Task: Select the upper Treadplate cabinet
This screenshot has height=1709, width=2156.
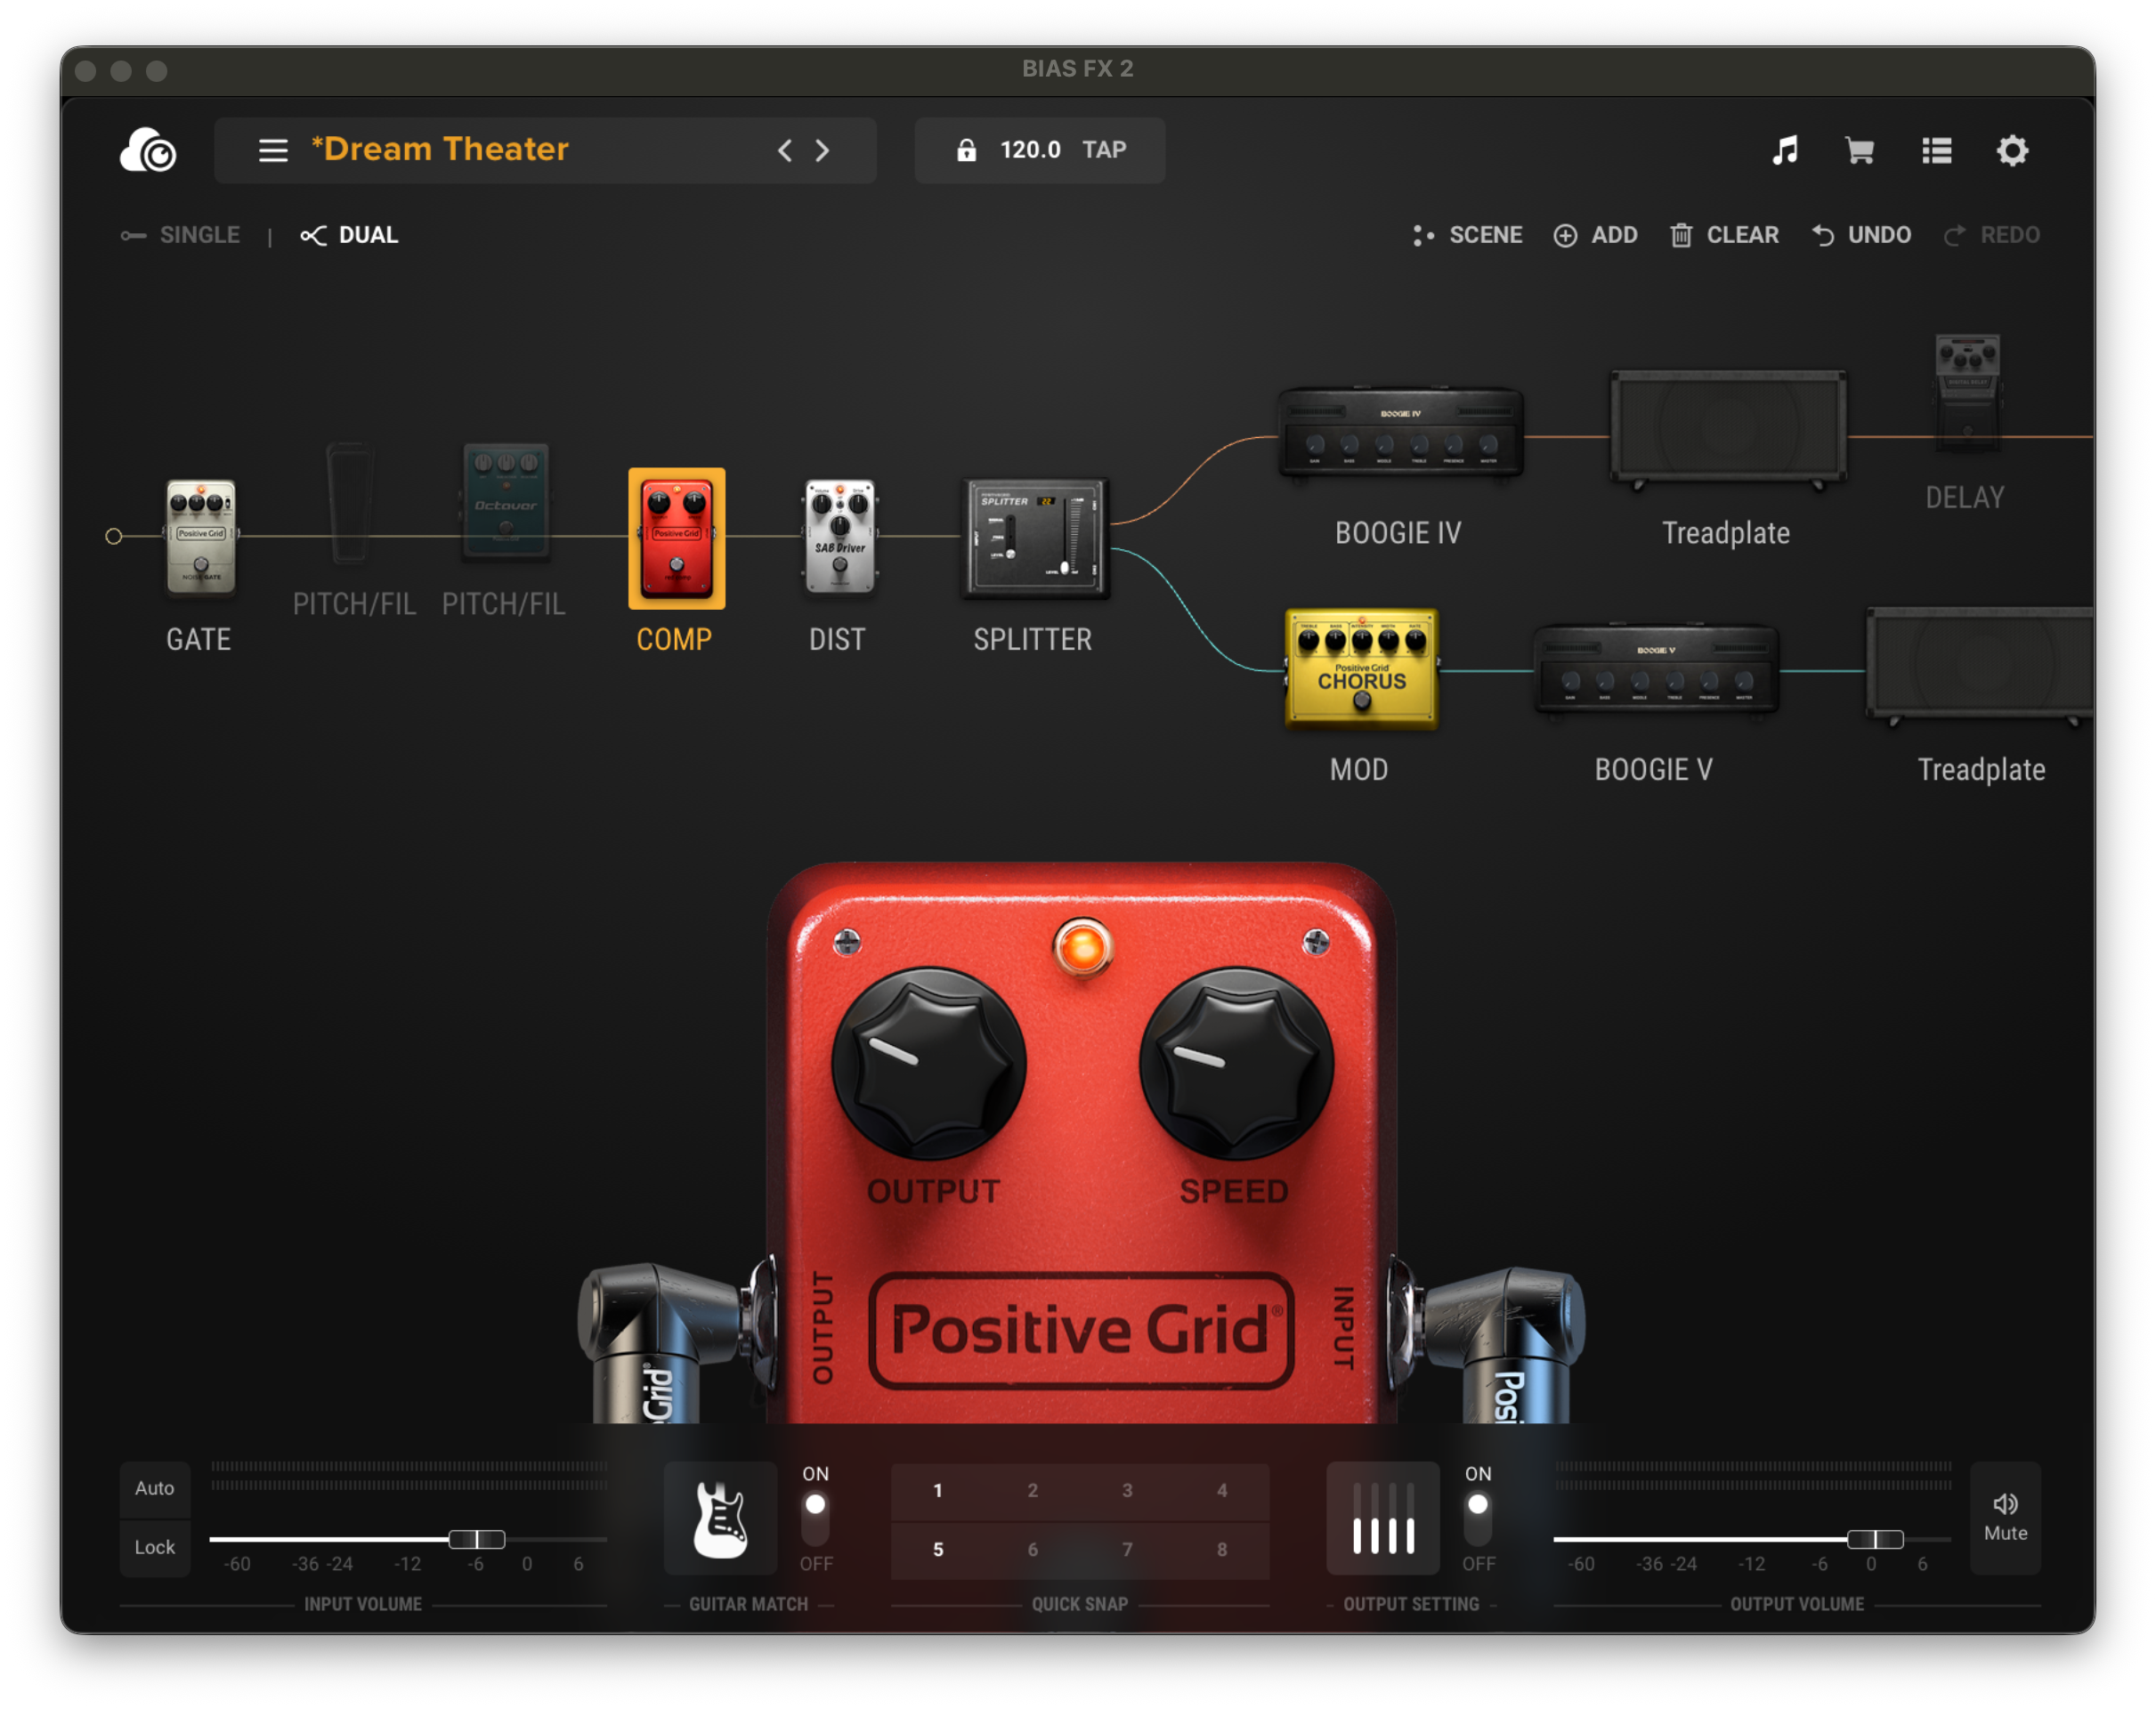Action: (1728, 429)
